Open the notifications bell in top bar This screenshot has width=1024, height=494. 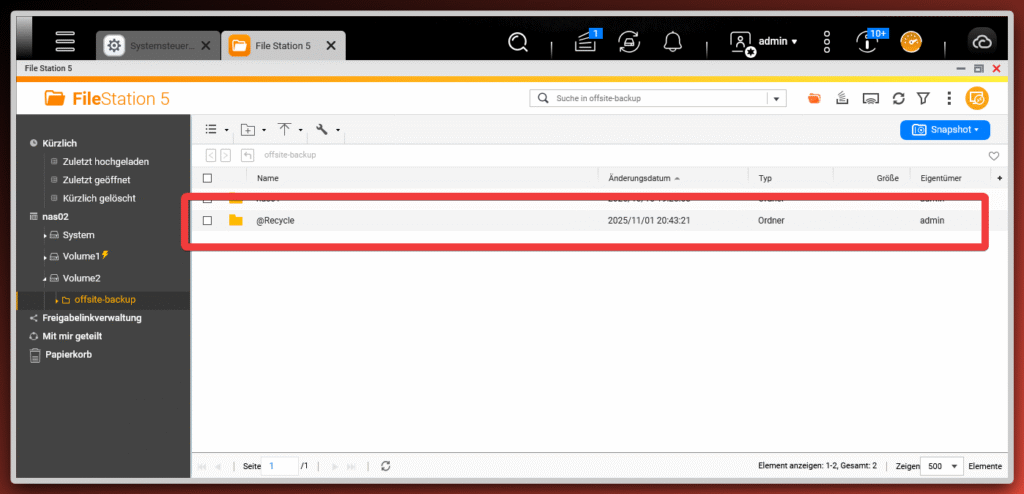coord(673,42)
